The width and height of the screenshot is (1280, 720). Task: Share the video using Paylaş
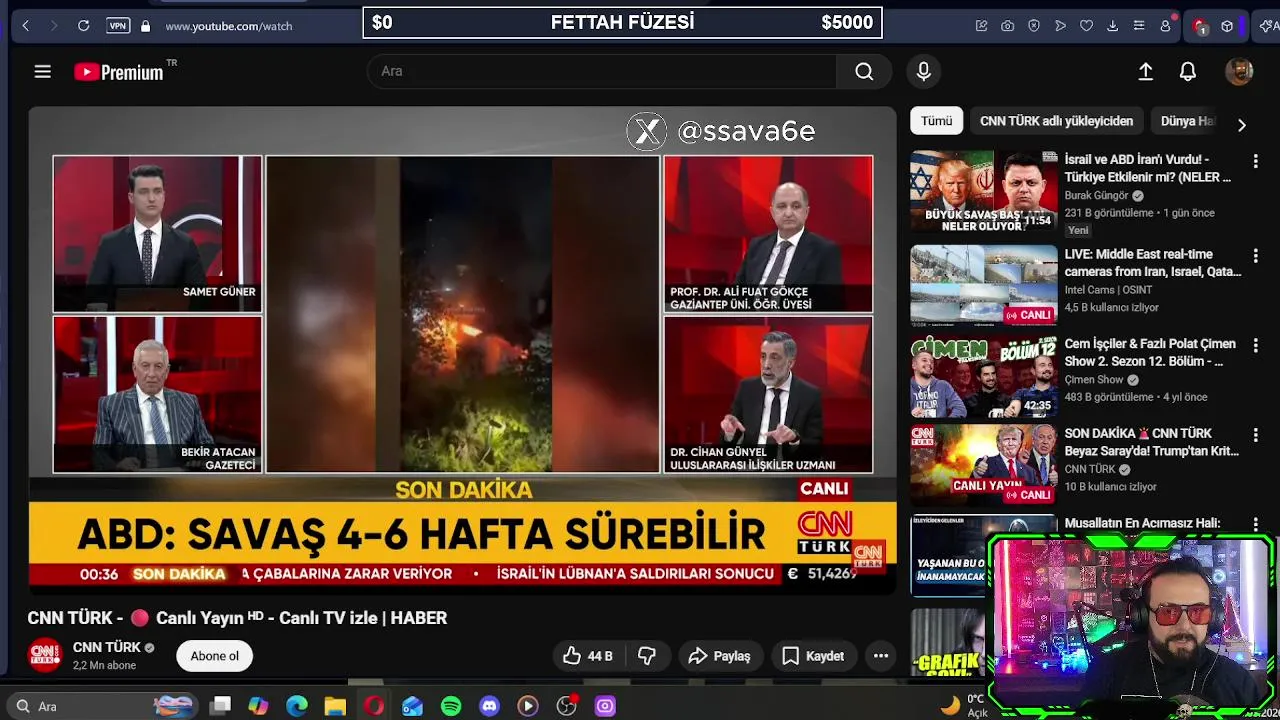click(x=720, y=656)
